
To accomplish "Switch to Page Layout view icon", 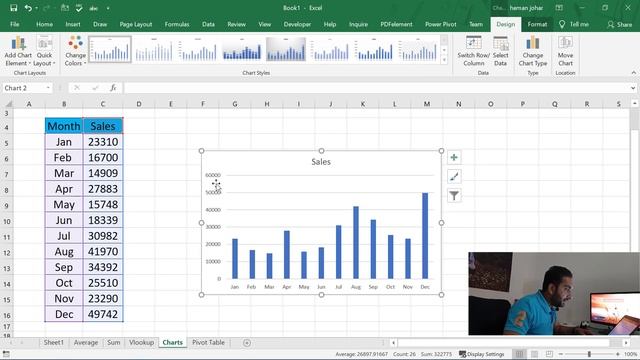I will 534,354.
